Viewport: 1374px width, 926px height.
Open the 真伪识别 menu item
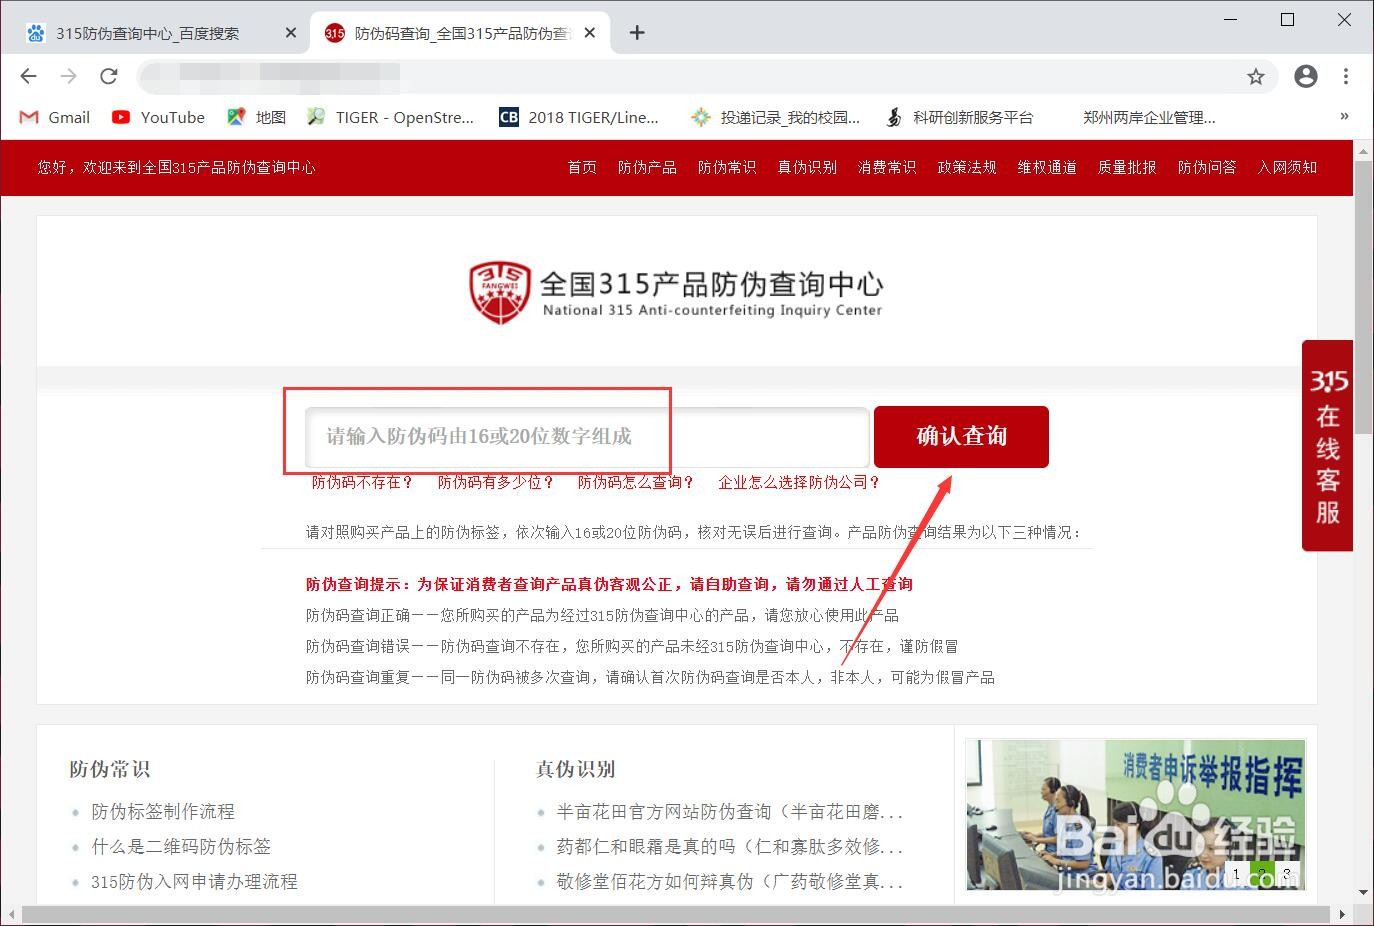point(807,167)
